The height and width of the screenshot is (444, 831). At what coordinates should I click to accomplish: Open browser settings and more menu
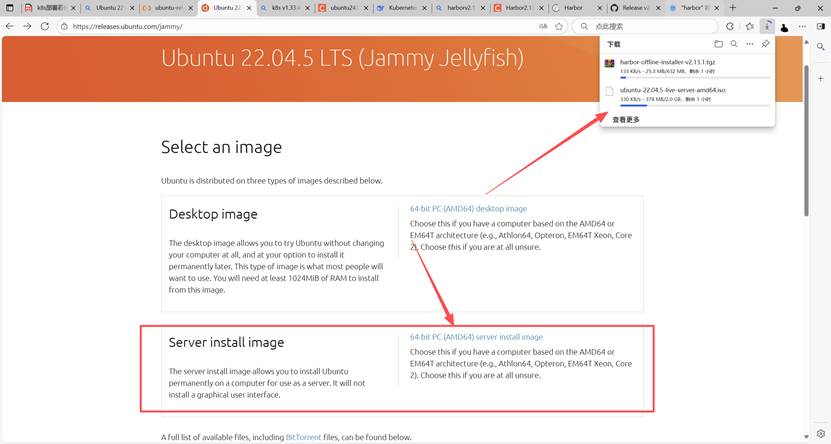click(802, 26)
